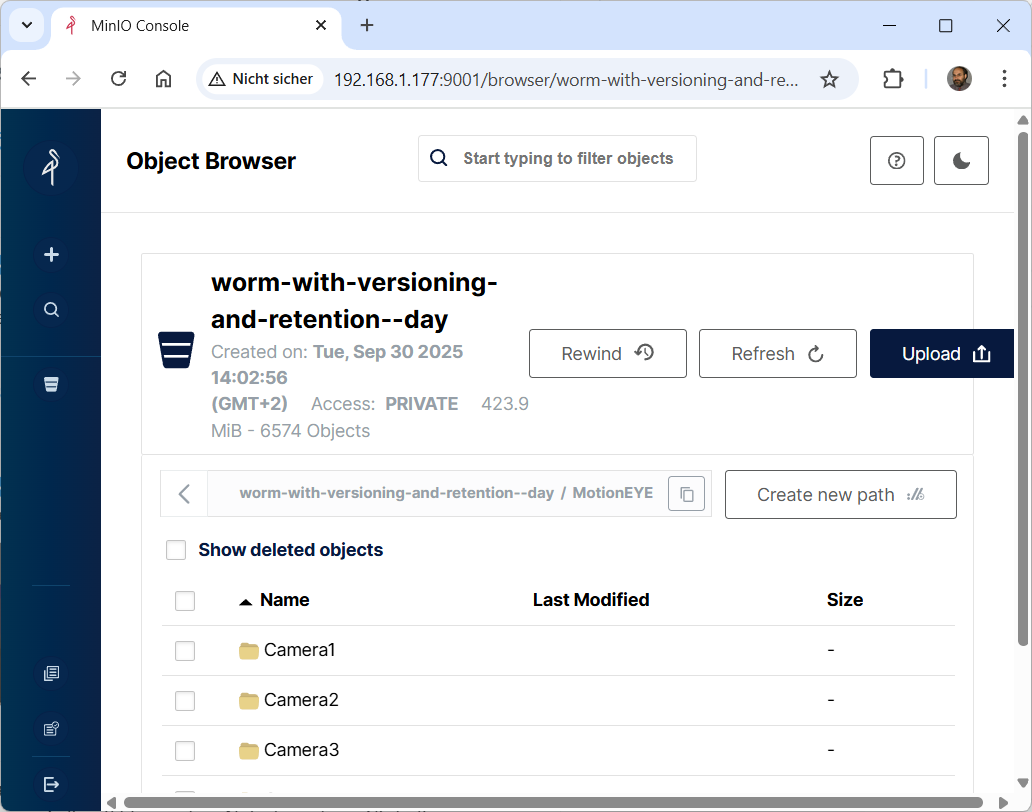Copy the current path with copy icon
This screenshot has height=812, width=1032.
tap(686, 494)
